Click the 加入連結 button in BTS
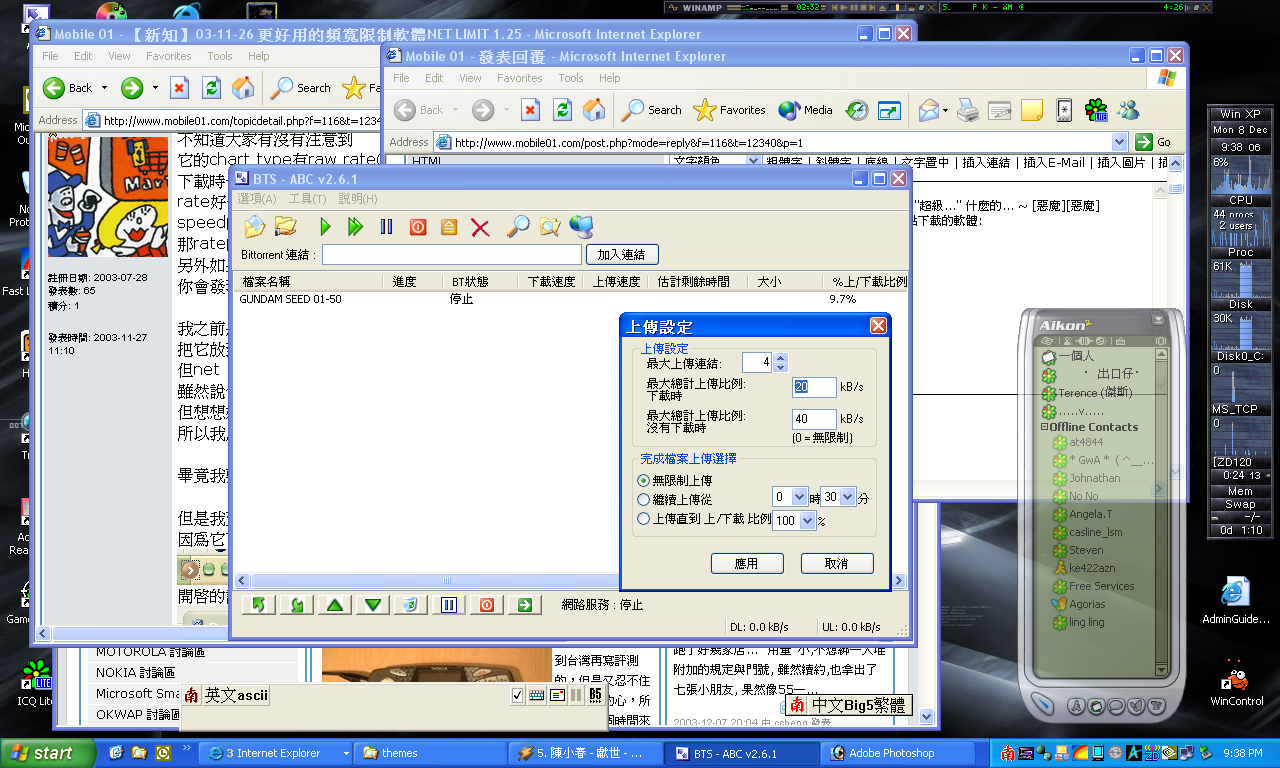 click(x=622, y=254)
